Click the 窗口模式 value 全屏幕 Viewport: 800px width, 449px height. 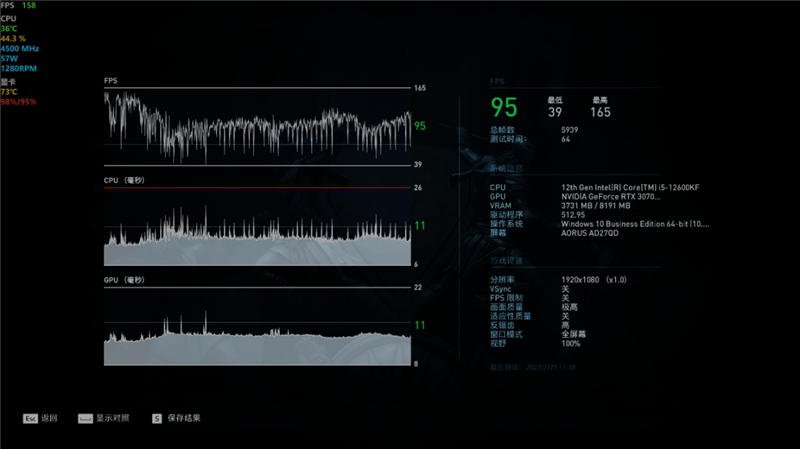[573, 334]
